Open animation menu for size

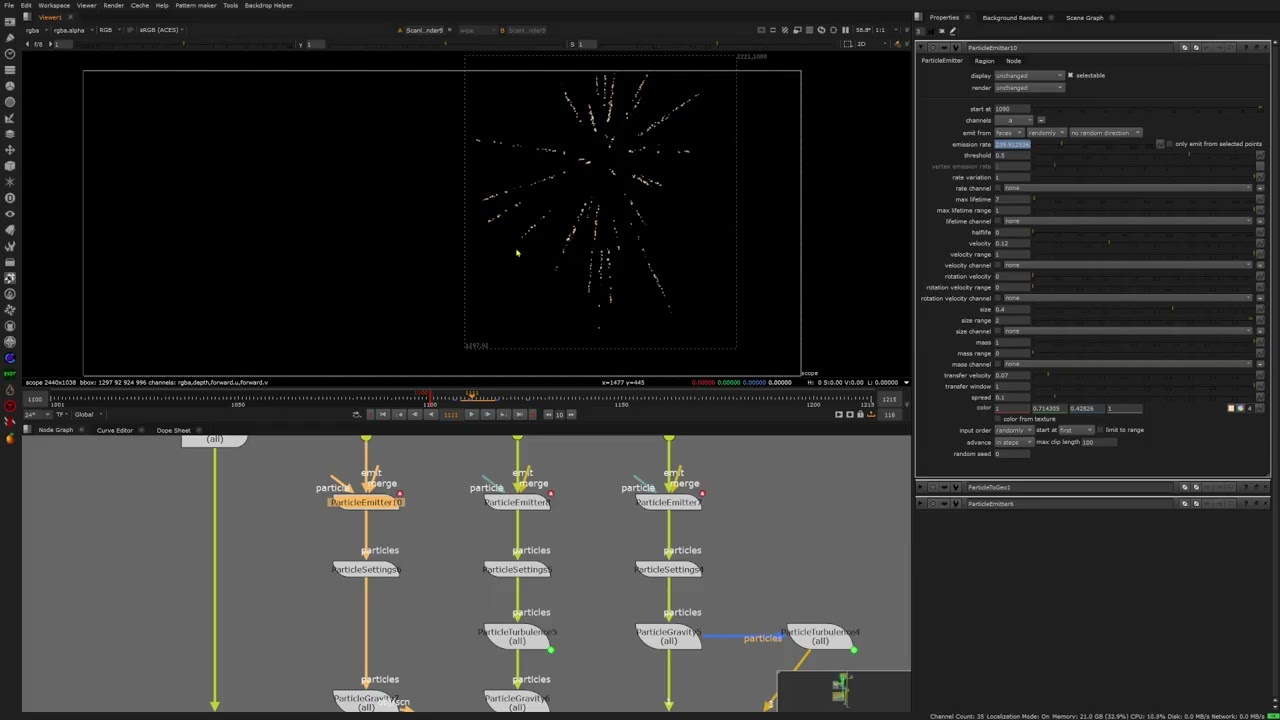coord(1260,309)
